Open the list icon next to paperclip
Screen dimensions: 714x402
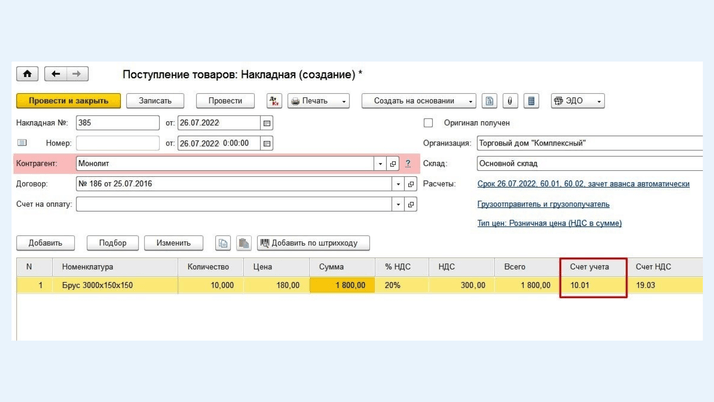[x=531, y=101]
